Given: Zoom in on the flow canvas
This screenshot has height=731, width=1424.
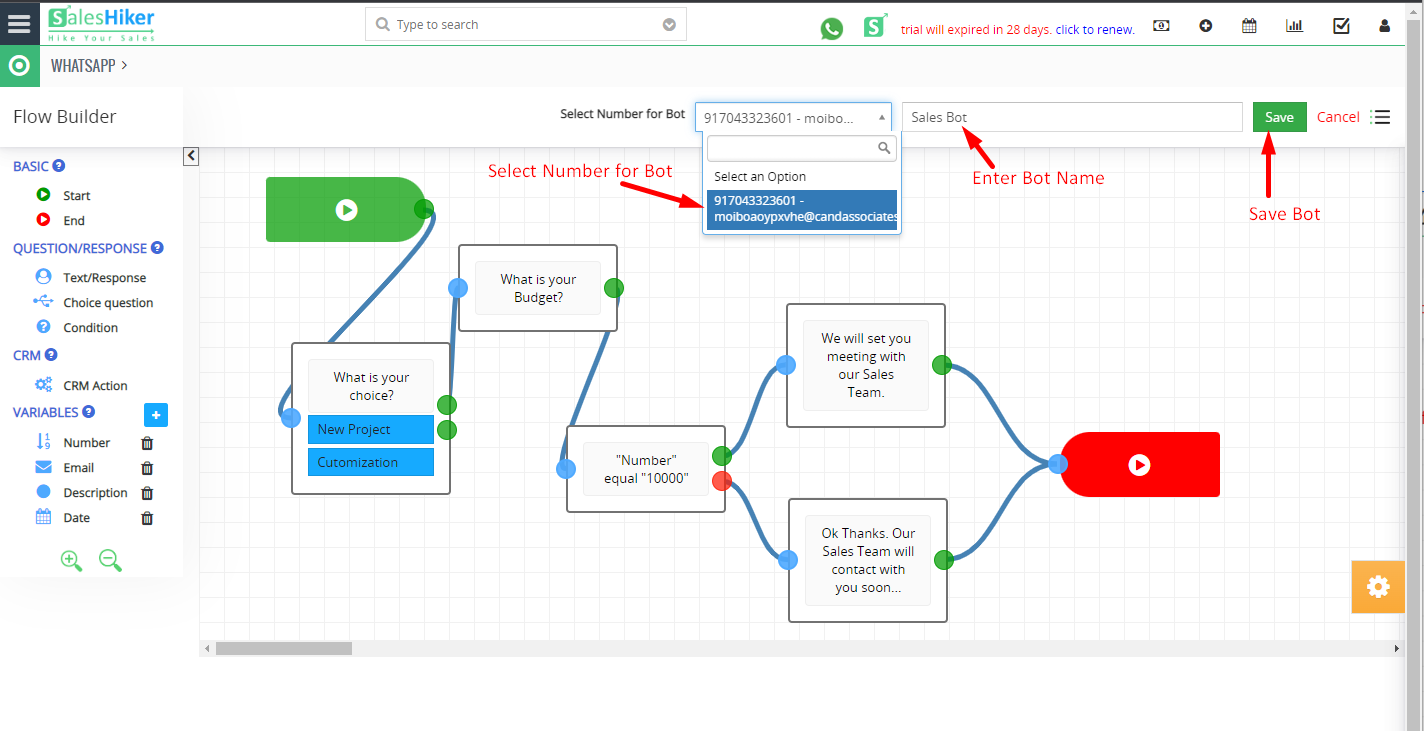Looking at the screenshot, I should 71,560.
